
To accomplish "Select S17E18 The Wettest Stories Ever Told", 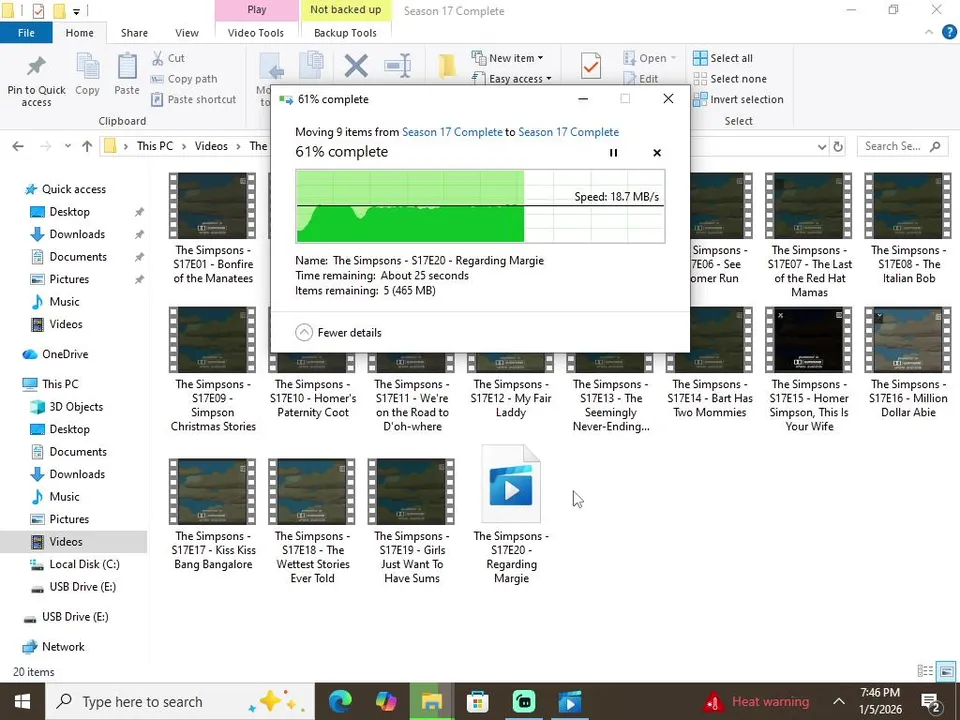I will (312, 522).
